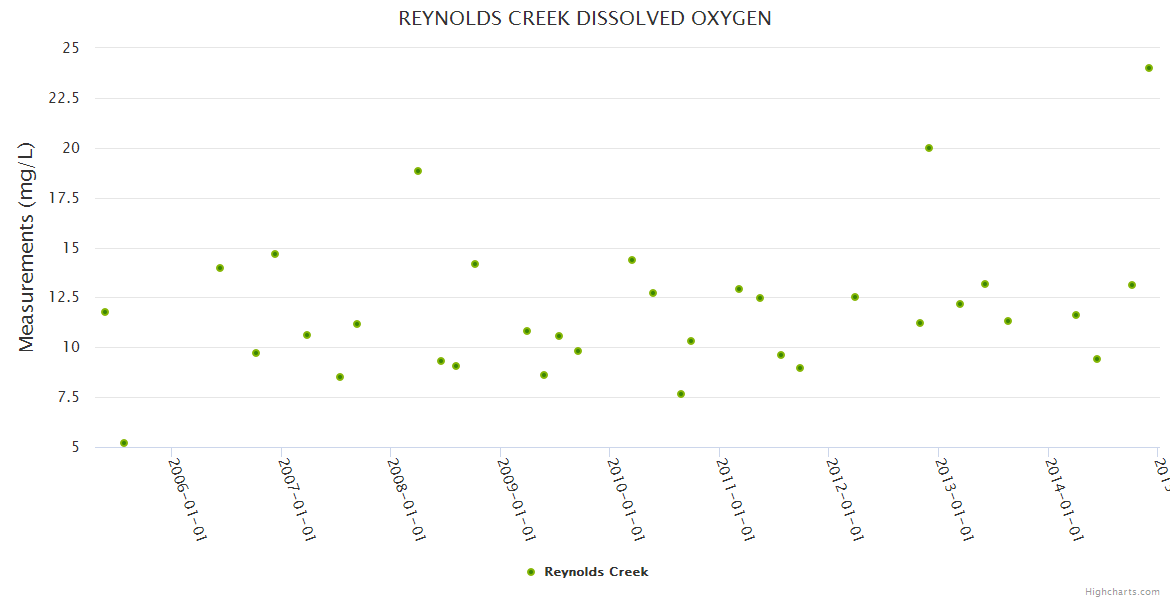Click the Measurements (mg/L) y-axis title
Screen dimensions: 1170x600
27,246
